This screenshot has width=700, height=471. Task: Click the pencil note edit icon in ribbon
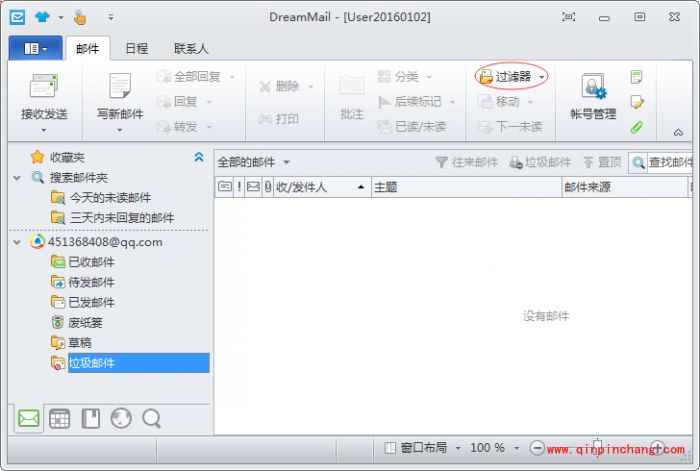click(637, 103)
